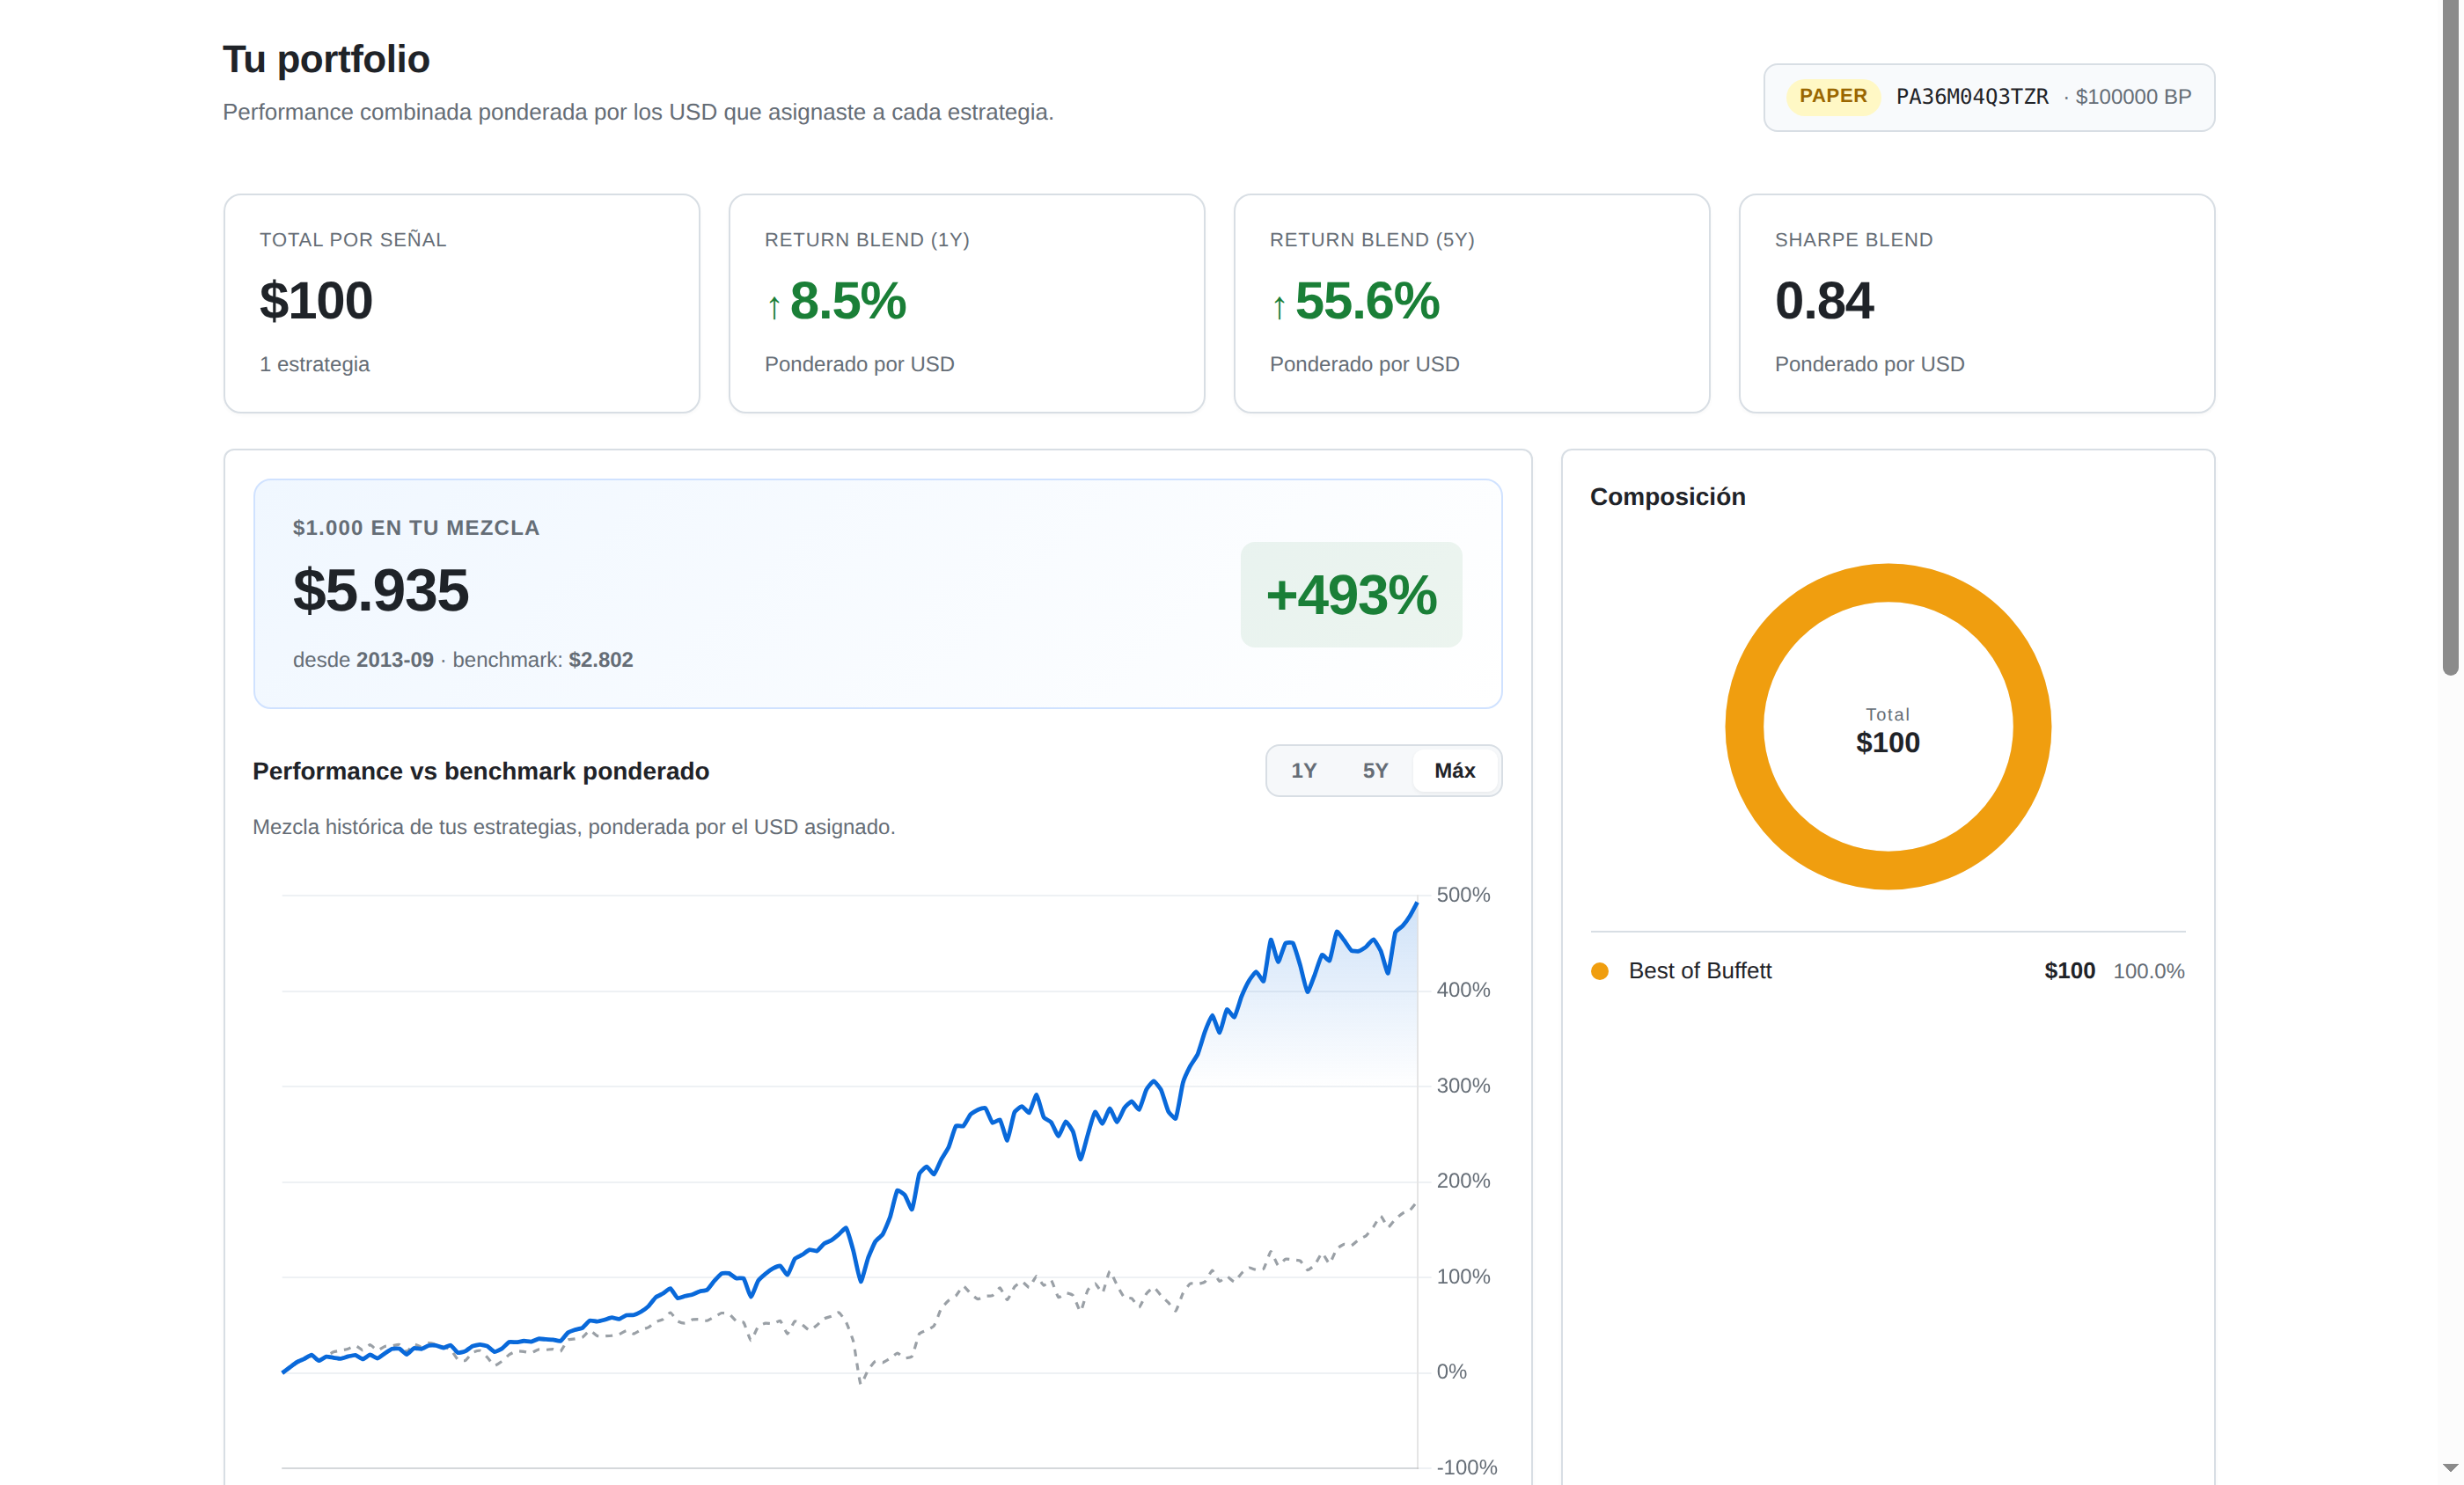The width and height of the screenshot is (2464, 1485).
Task: Click the Tu portfolio heading
Action: coord(326,59)
